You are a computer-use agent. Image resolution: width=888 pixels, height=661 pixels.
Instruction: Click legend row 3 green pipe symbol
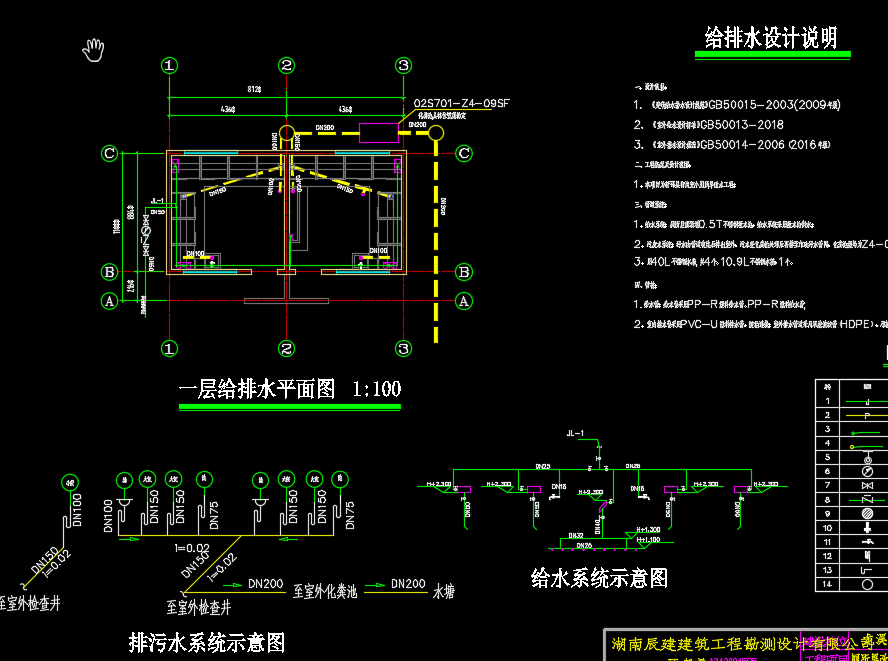(867, 432)
